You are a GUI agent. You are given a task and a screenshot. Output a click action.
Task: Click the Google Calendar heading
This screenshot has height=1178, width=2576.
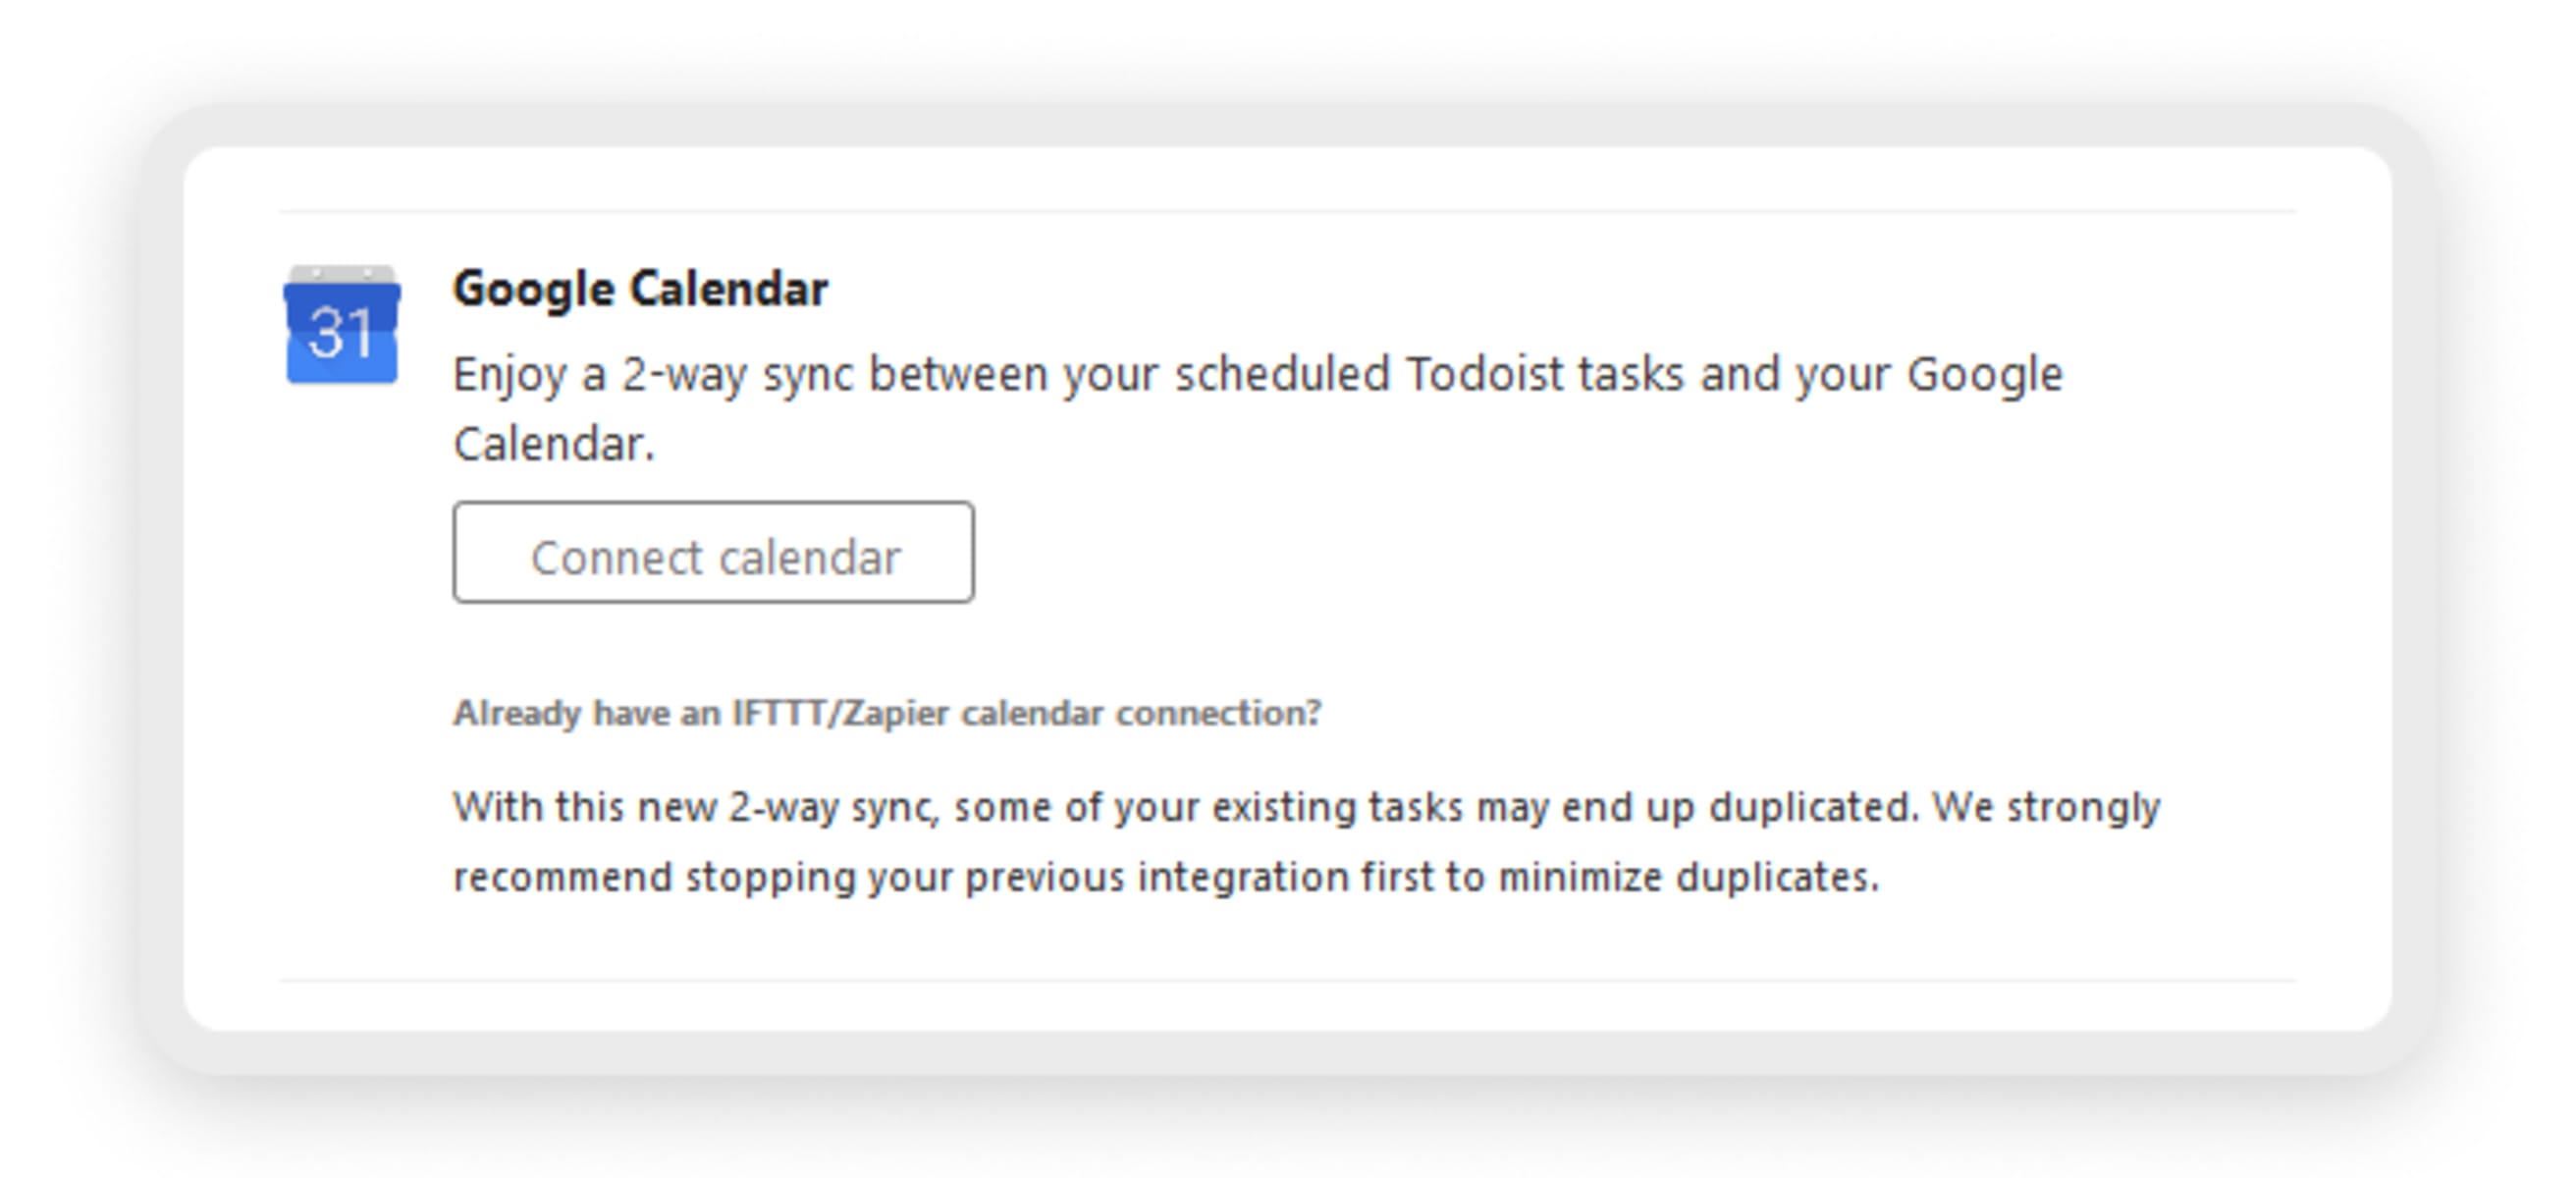click(640, 289)
